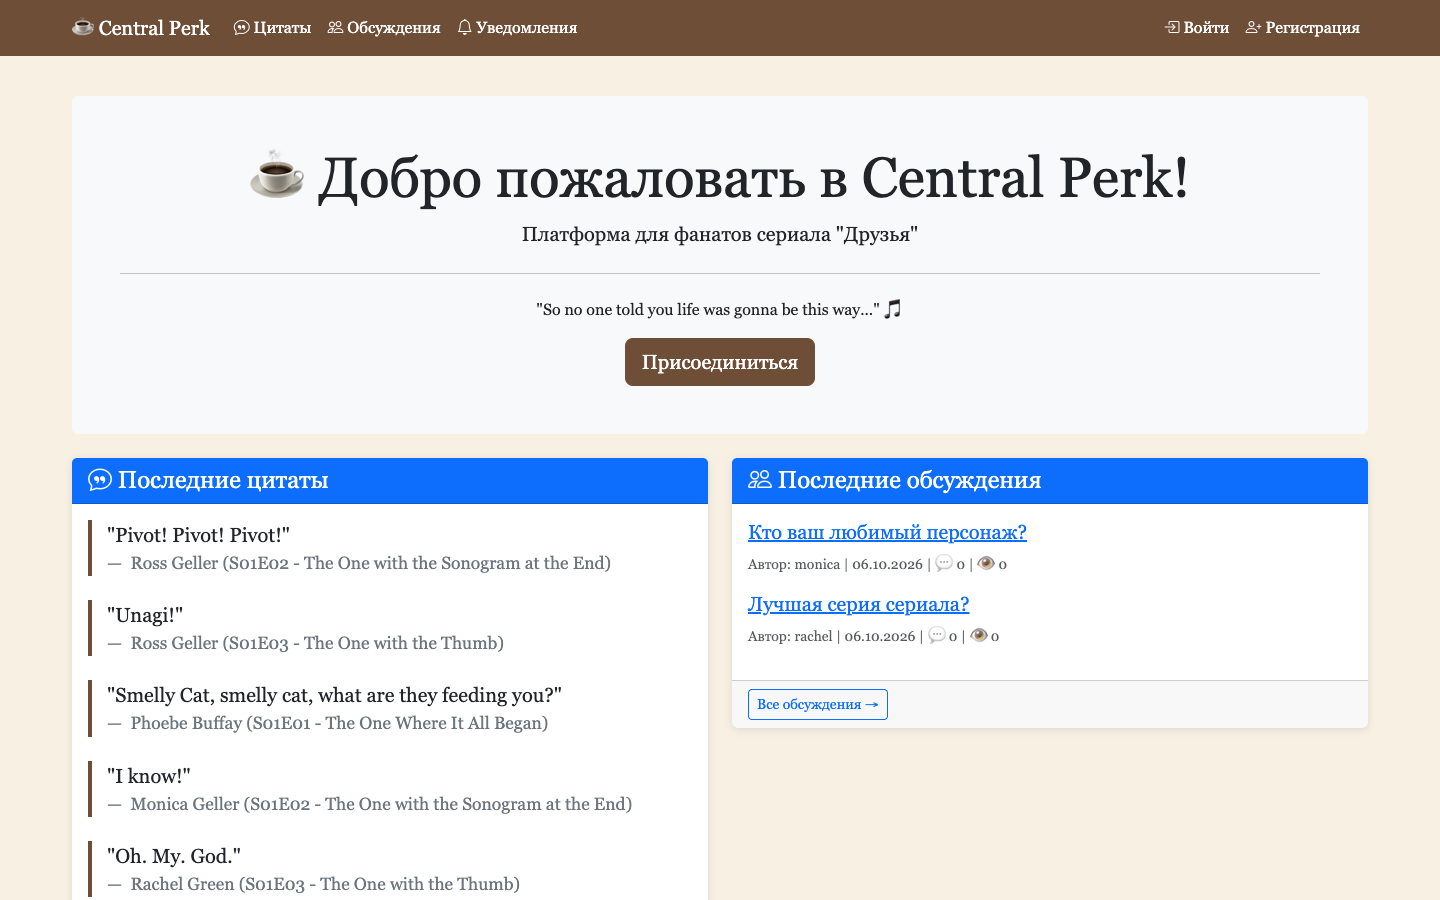
Task: Open the Цитаты menu item
Action: coord(272,27)
